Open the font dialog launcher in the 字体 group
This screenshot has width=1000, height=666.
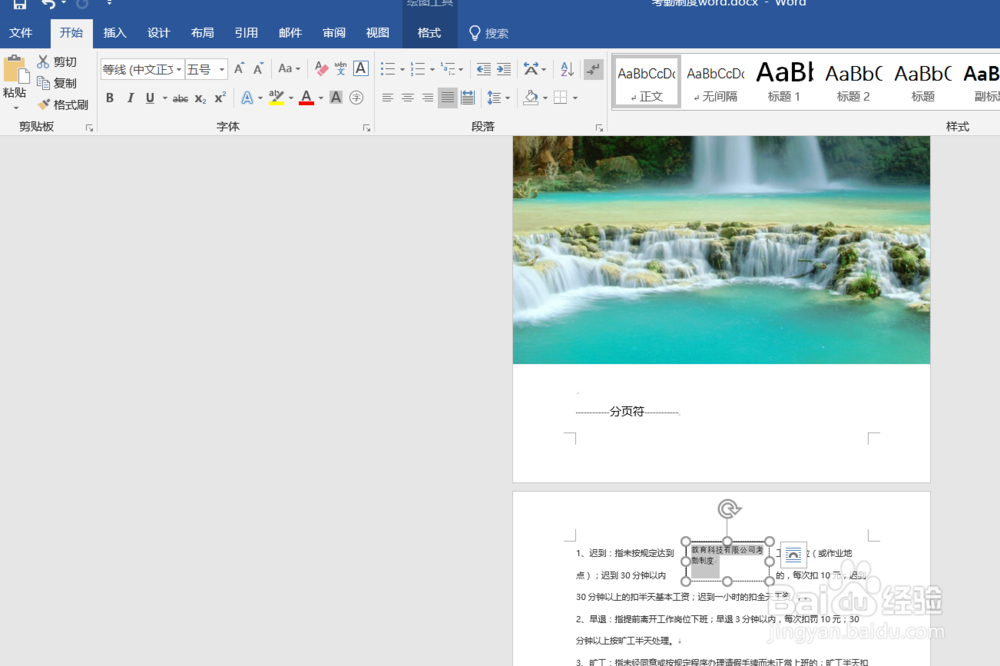click(x=367, y=128)
